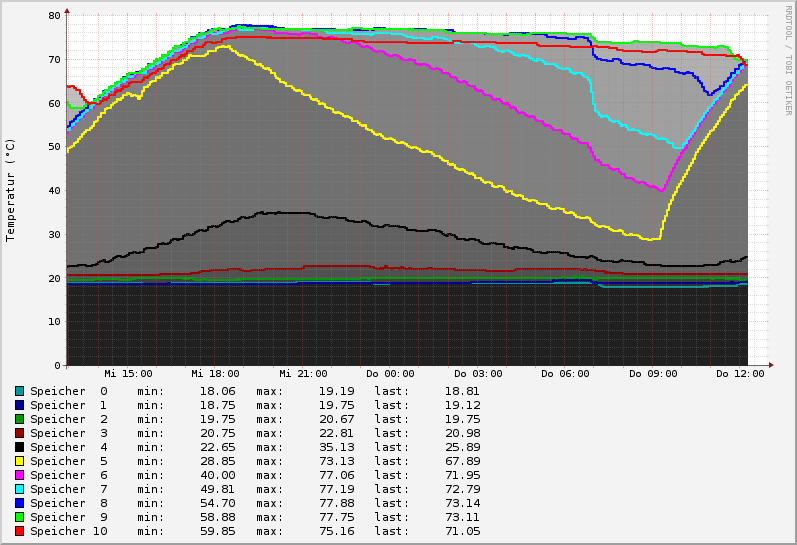Image resolution: width=797 pixels, height=545 pixels.
Task: Select the red Speicher 10 legend swatch
Action: (x=19, y=531)
